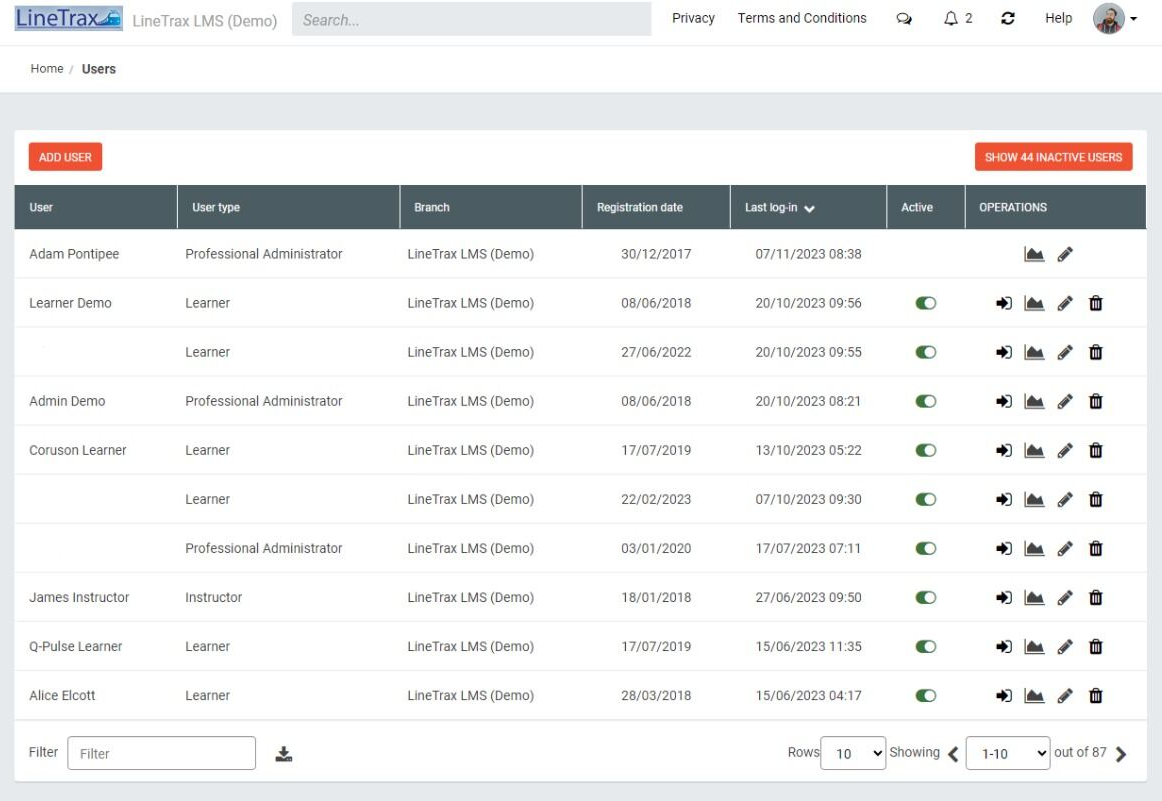
Task: View reports chart for Coruson Learner
Action: 1034,450
